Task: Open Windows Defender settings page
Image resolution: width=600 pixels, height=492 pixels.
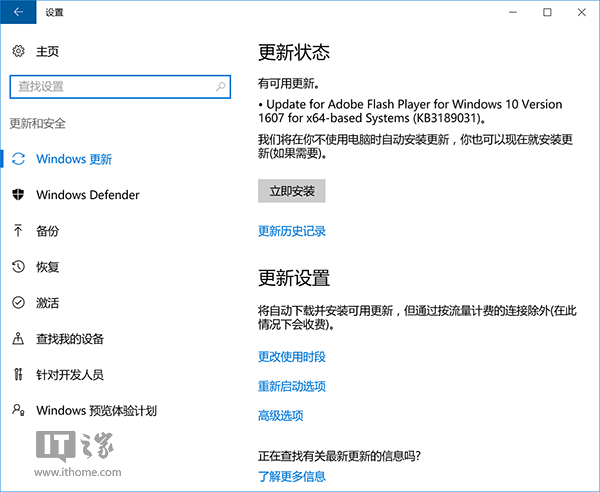Action: [x=88, y=195]
